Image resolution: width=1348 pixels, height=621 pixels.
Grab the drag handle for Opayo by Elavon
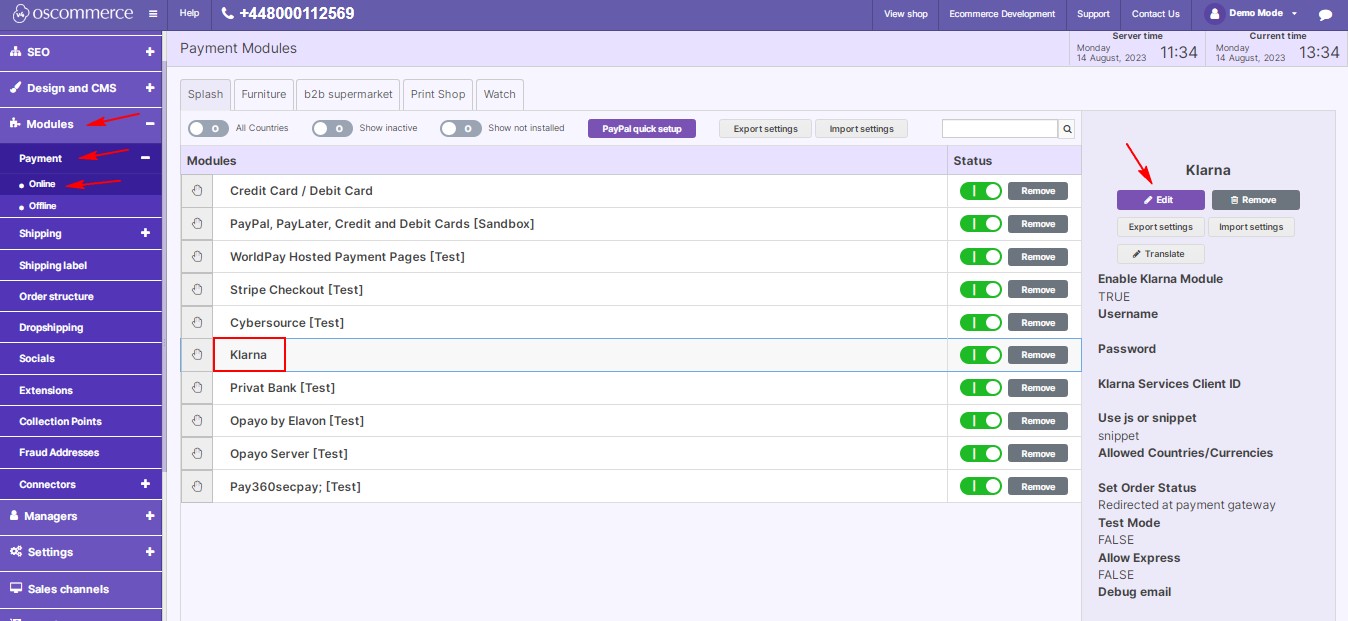pos(197,421)
